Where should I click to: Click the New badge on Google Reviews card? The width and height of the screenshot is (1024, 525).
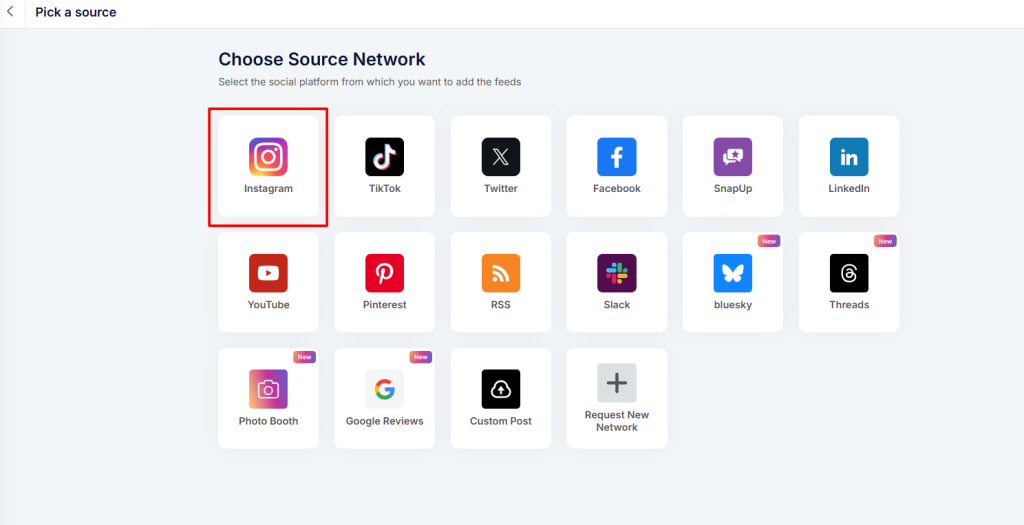421,357
